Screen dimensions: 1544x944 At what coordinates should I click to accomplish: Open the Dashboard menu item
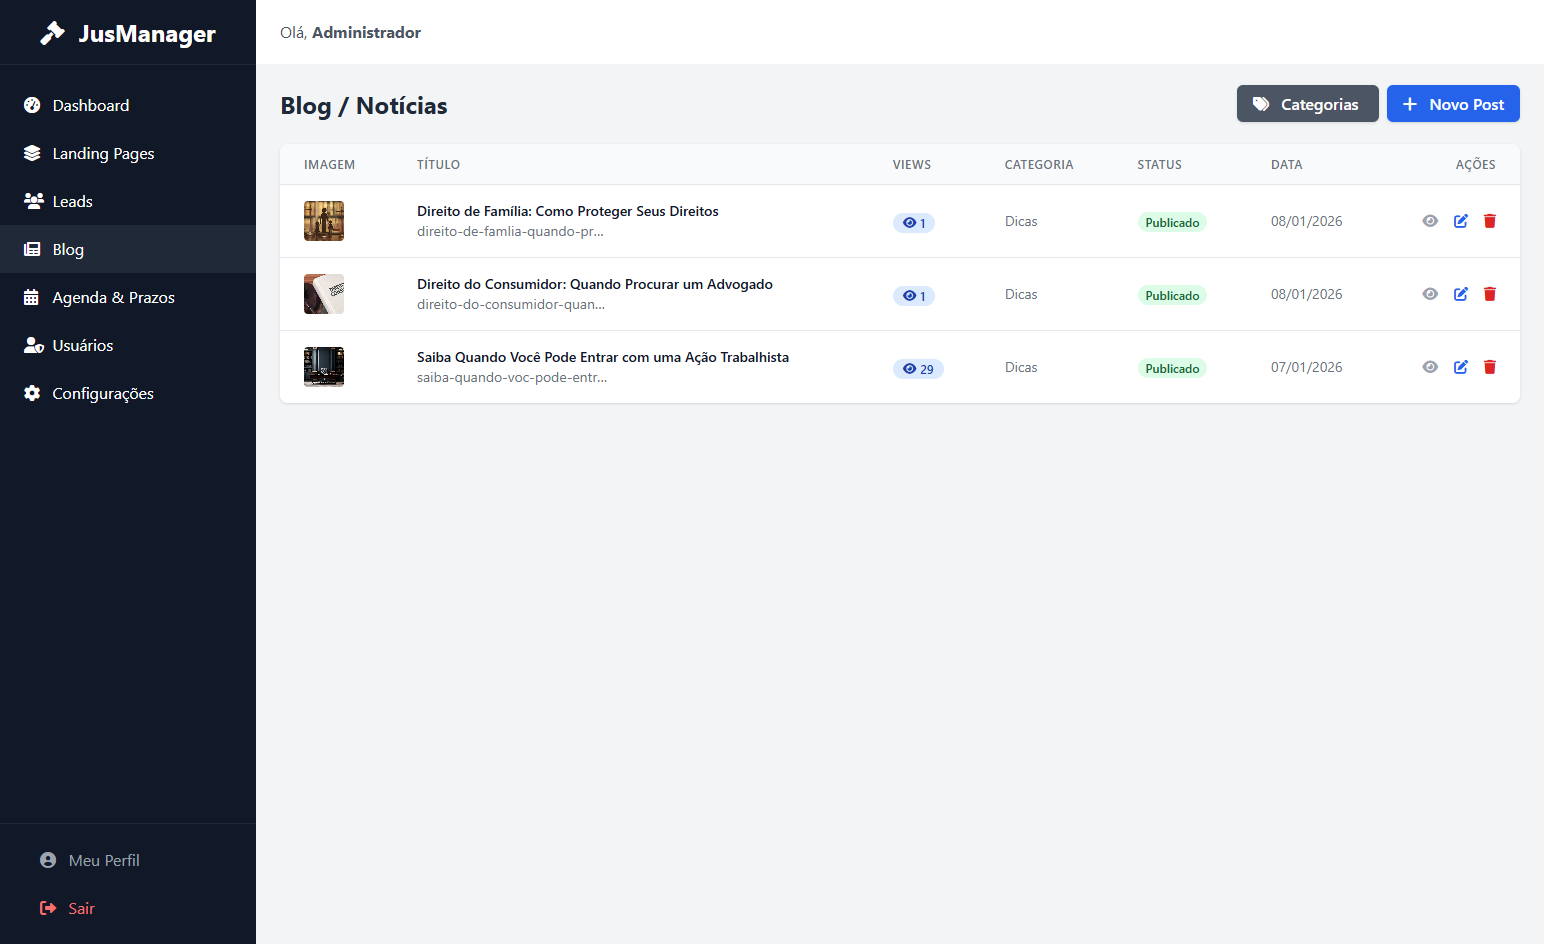[x=90, y=105]
